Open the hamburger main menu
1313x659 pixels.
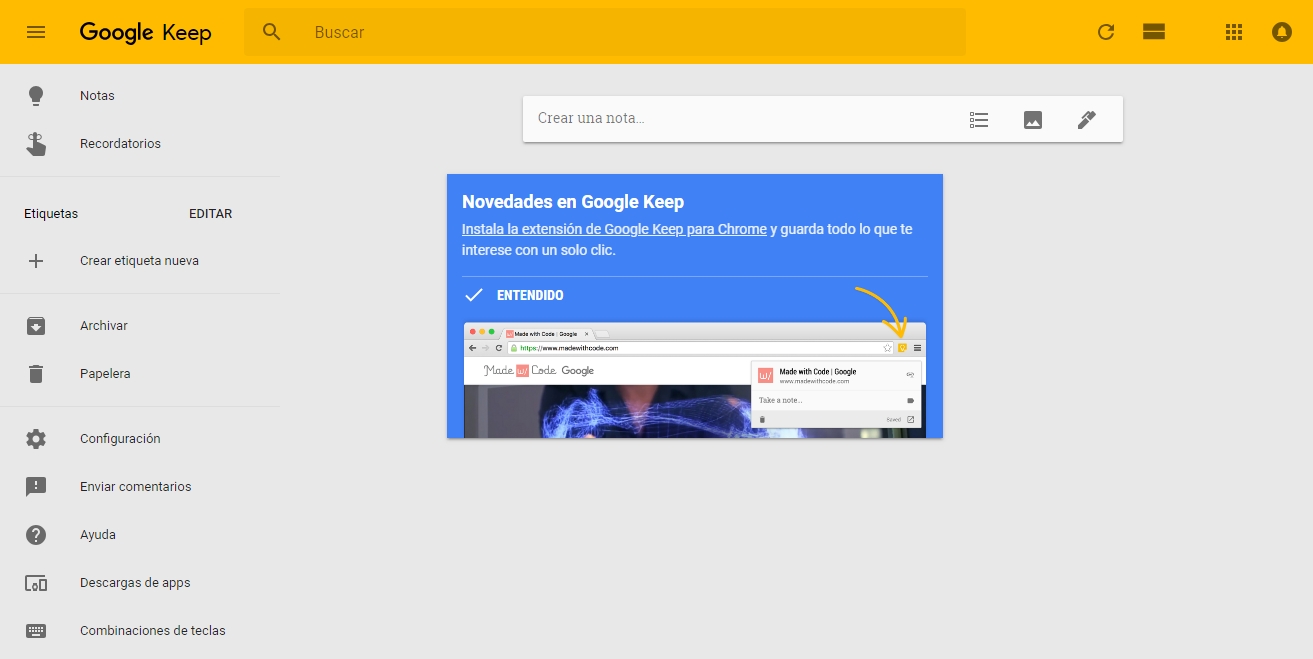pyautogui.click(x=36, y=32)
